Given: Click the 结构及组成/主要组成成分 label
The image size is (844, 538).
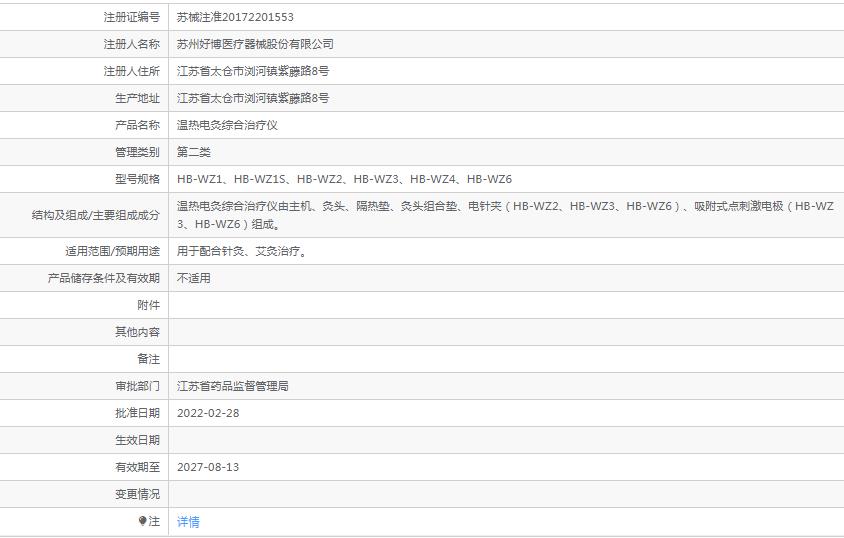Looking at the screenshot, I should point(96,215).
